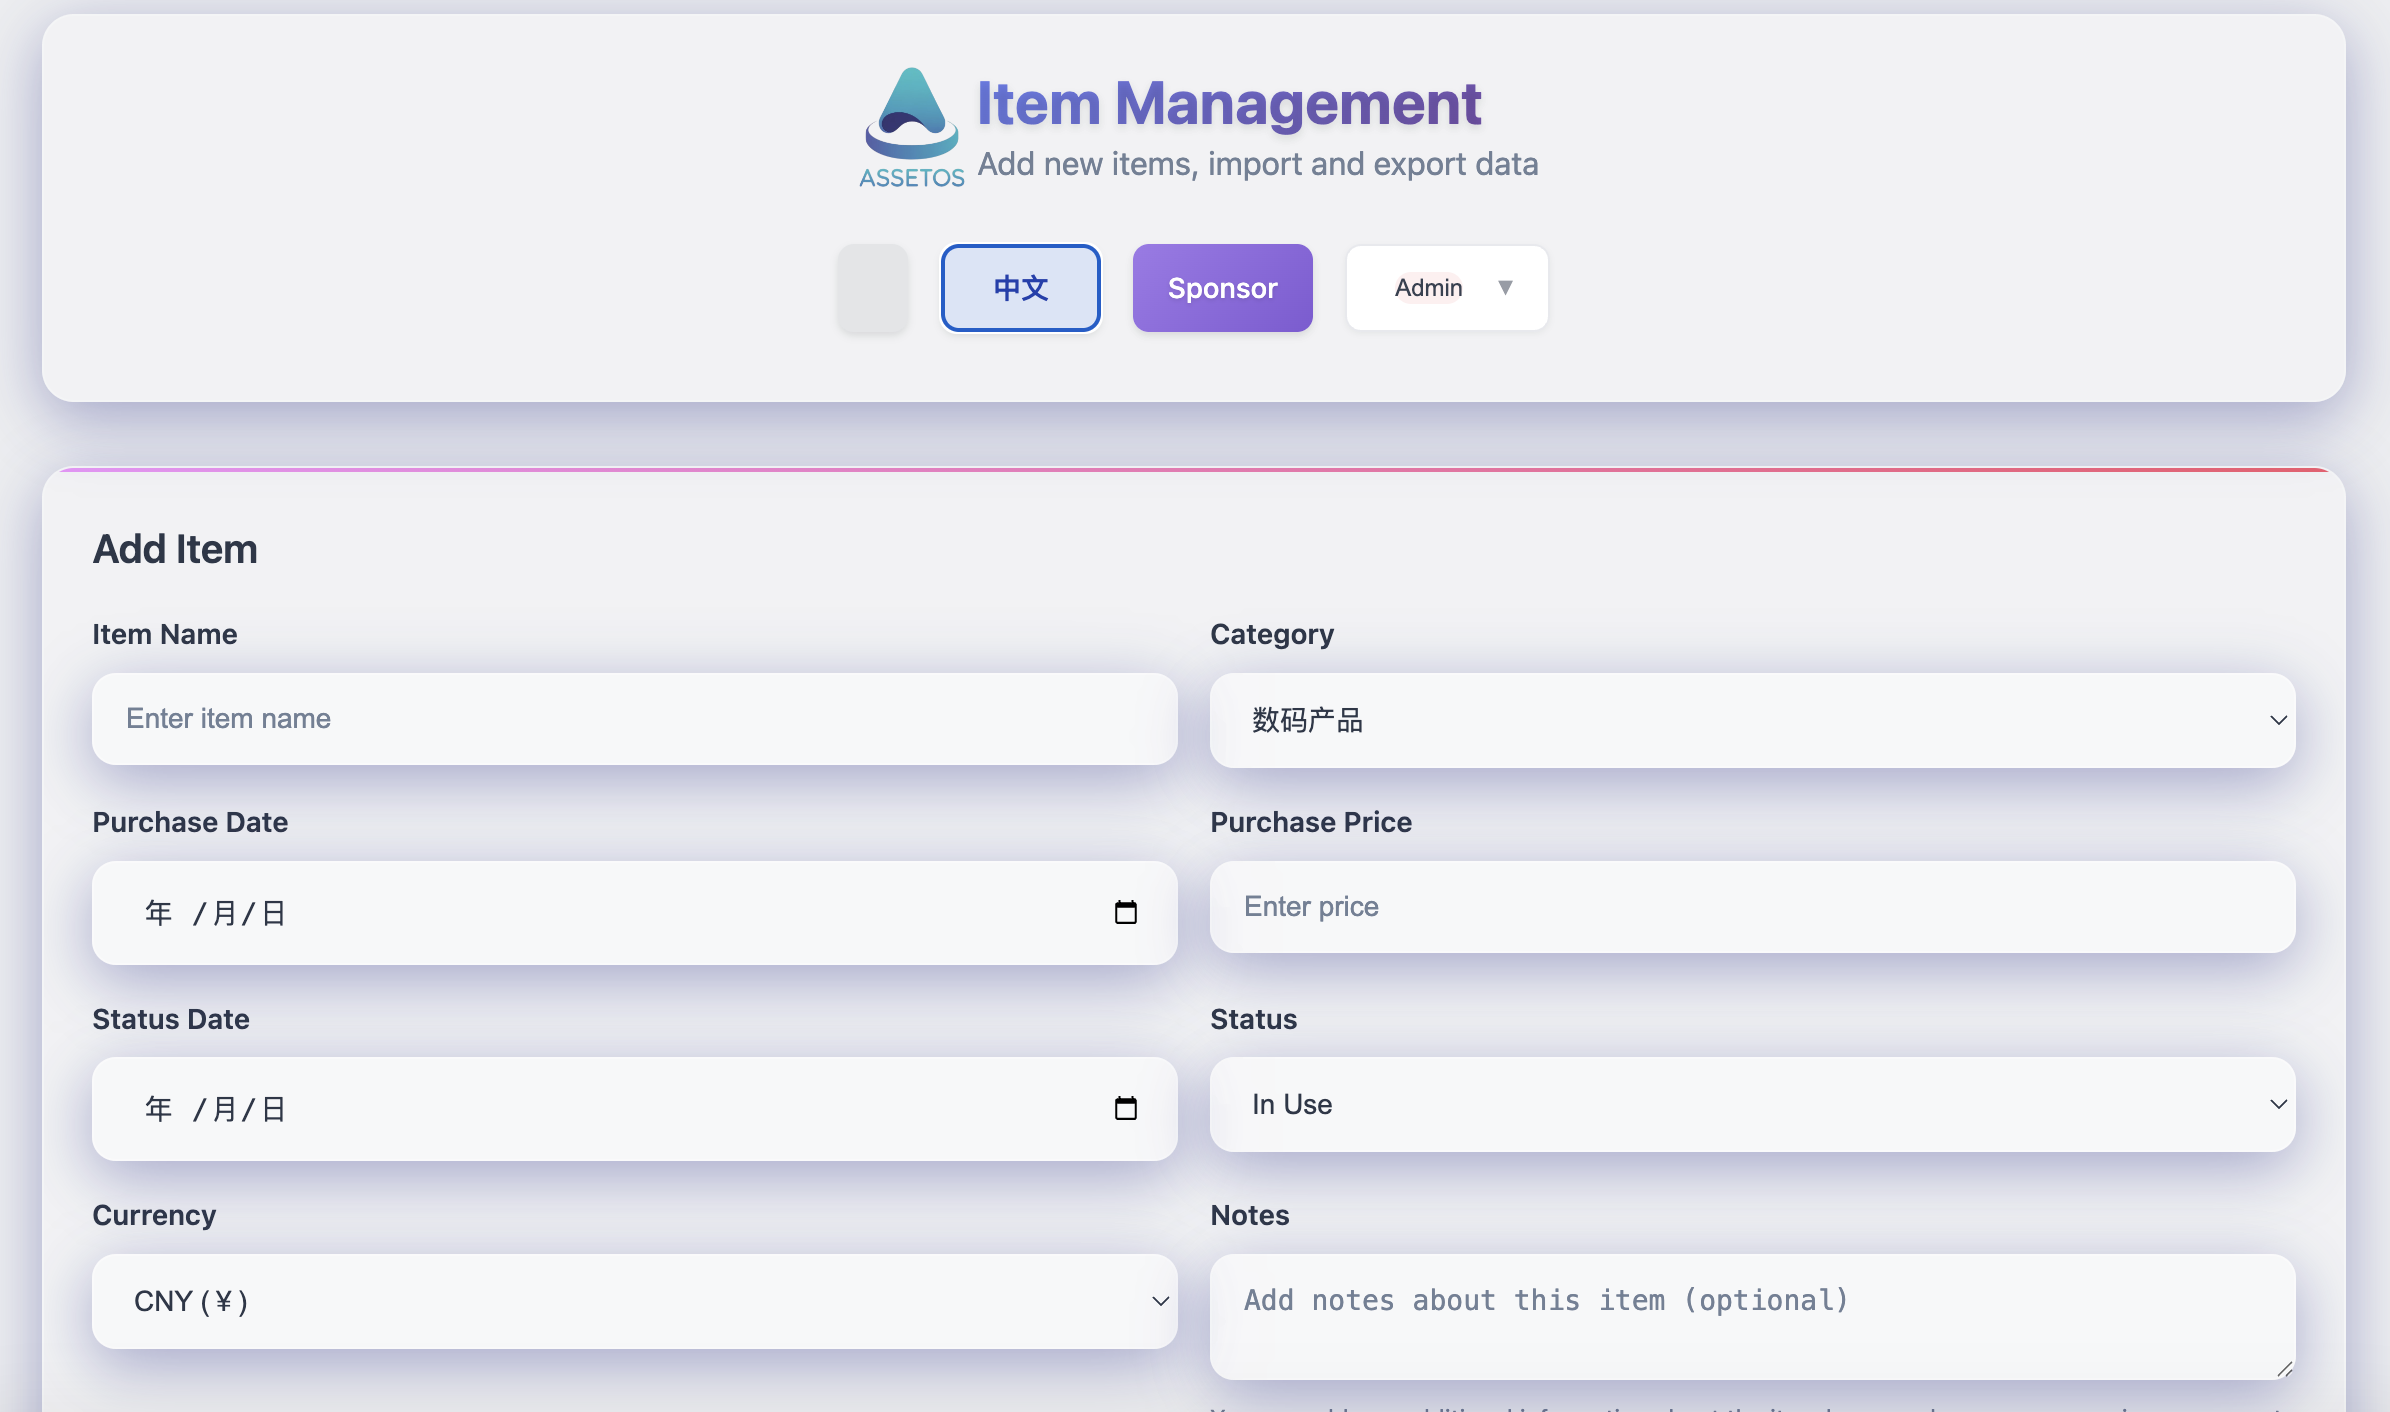Click the Status dropdown chevron
2390x1412 pixels.
(x=2278, y=1104)
